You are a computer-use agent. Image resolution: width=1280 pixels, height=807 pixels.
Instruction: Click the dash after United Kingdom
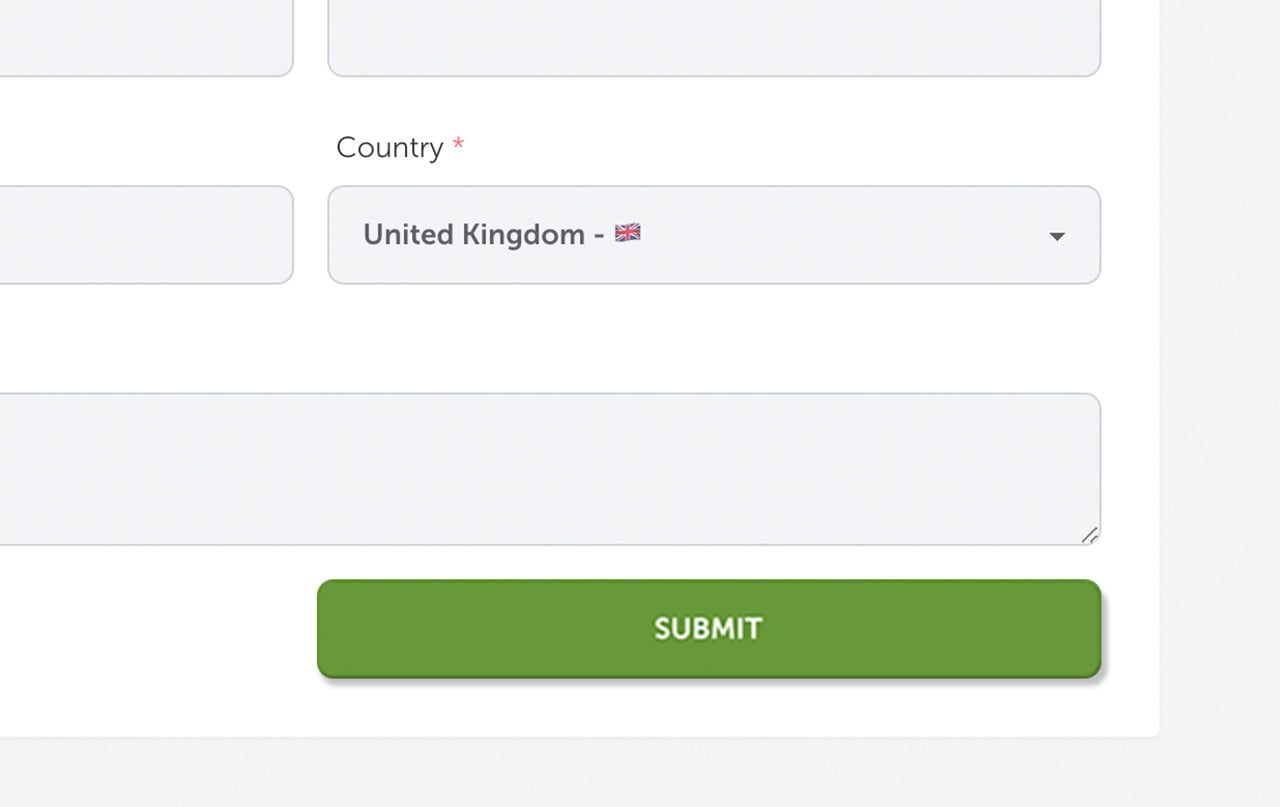pos(598,235)
